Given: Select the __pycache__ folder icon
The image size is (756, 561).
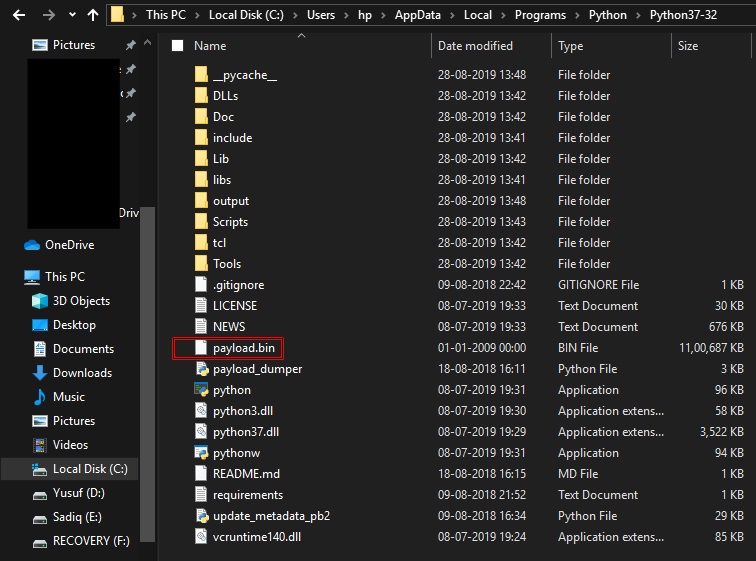Looking at the screenshot, I should pyautogui.click(x=202, y=75).
